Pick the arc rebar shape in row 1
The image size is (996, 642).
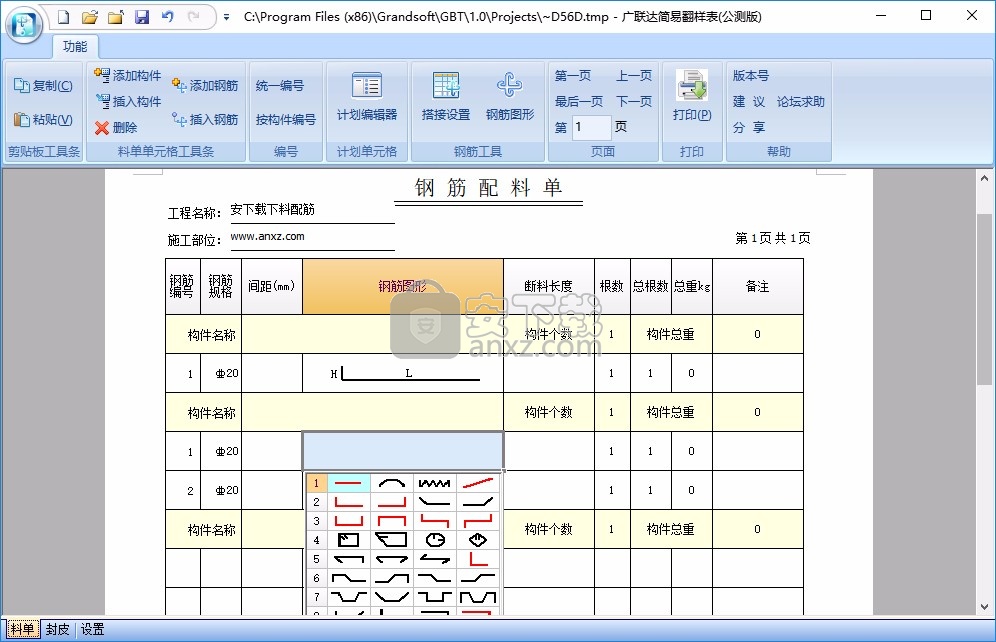click(x=391, y=483)
